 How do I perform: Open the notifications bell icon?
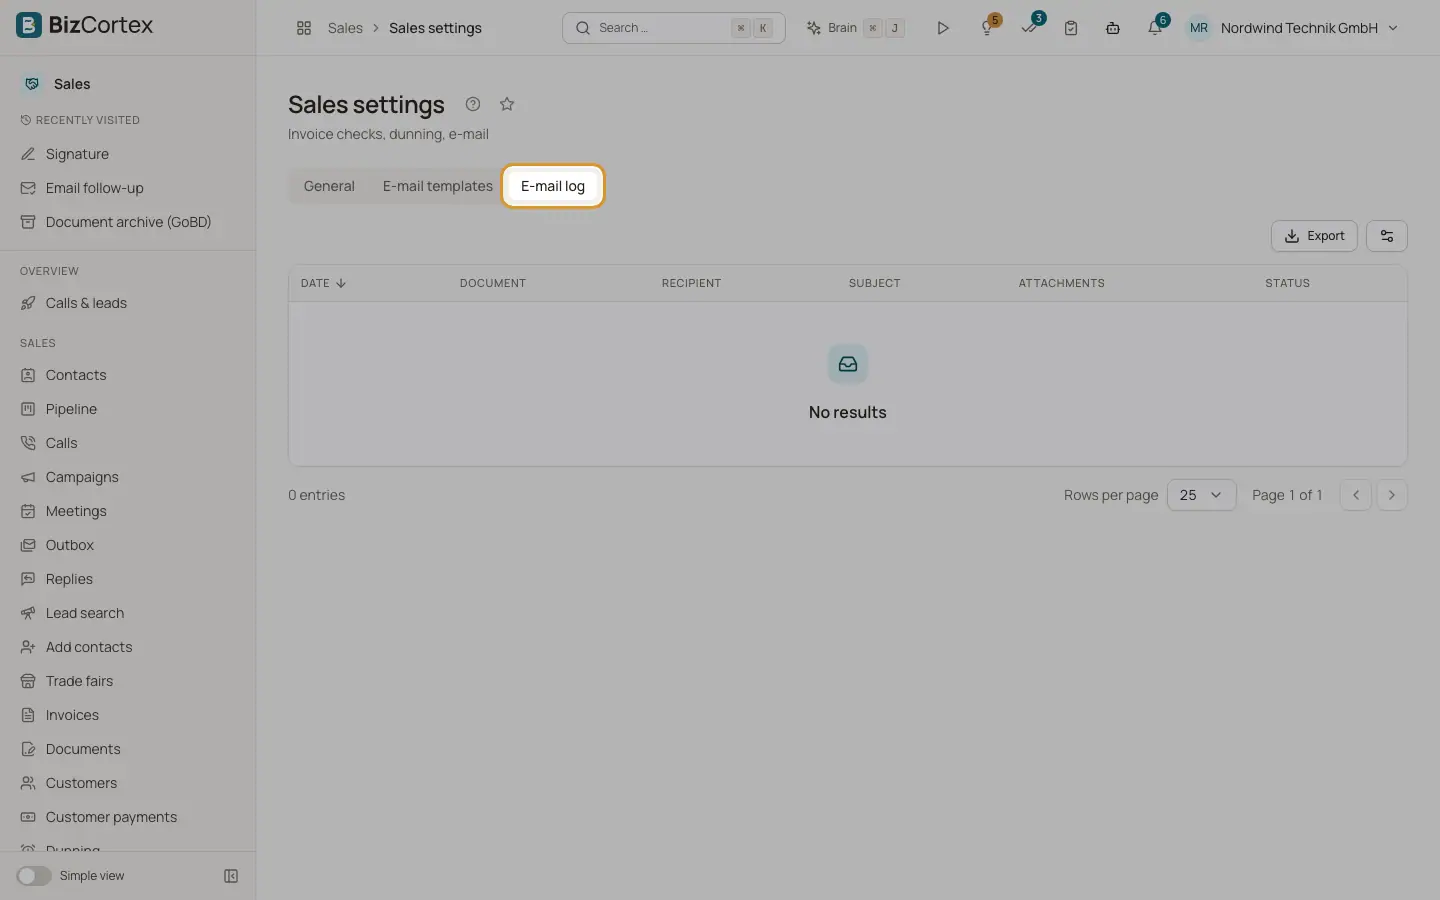[x=1155, y=28]
